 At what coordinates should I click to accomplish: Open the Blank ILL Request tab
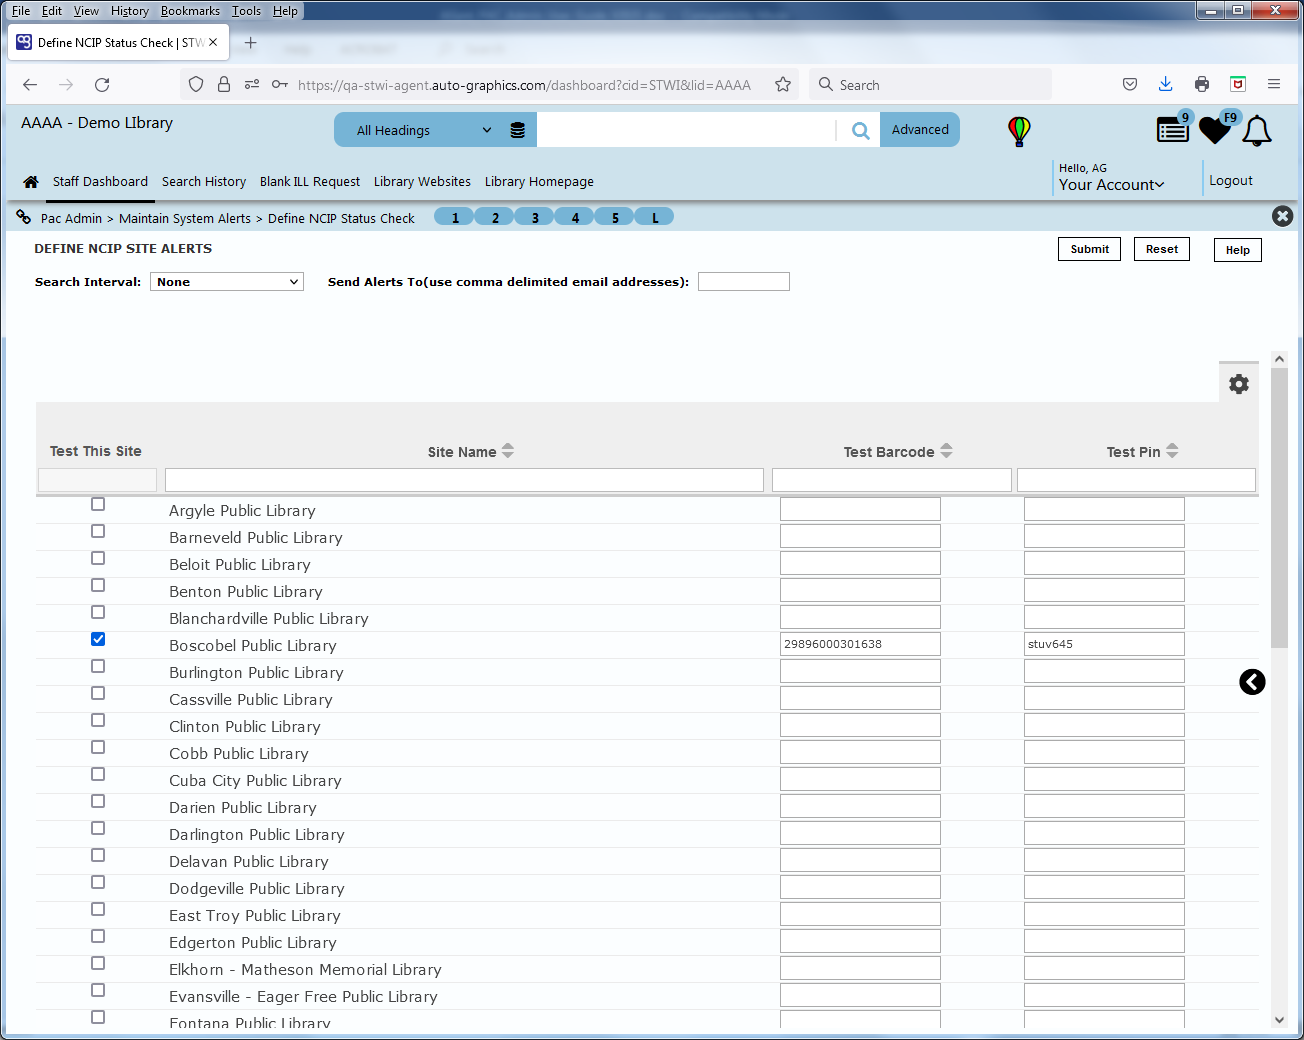click(x=310, y=182)
